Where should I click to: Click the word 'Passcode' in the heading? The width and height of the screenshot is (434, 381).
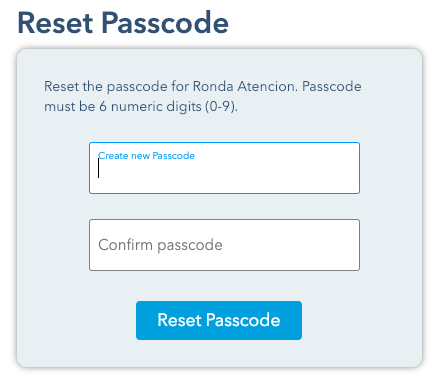click(x=165, y=23)
